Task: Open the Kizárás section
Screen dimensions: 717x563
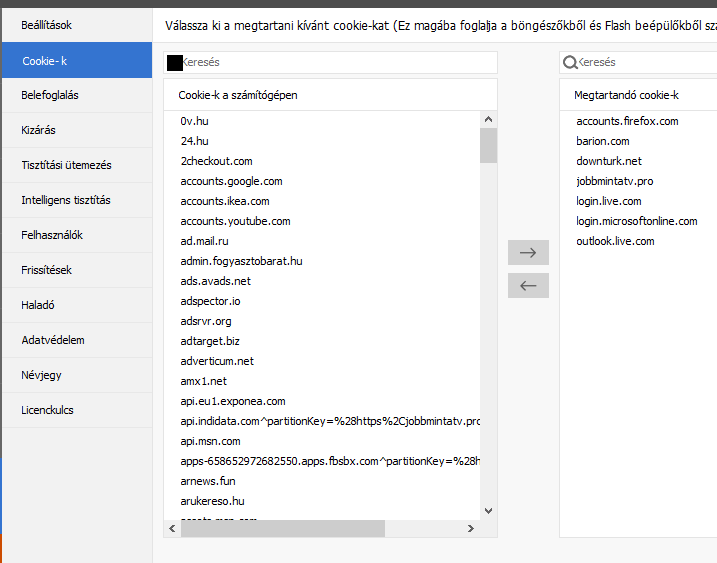Action: [x=77, y=130]
